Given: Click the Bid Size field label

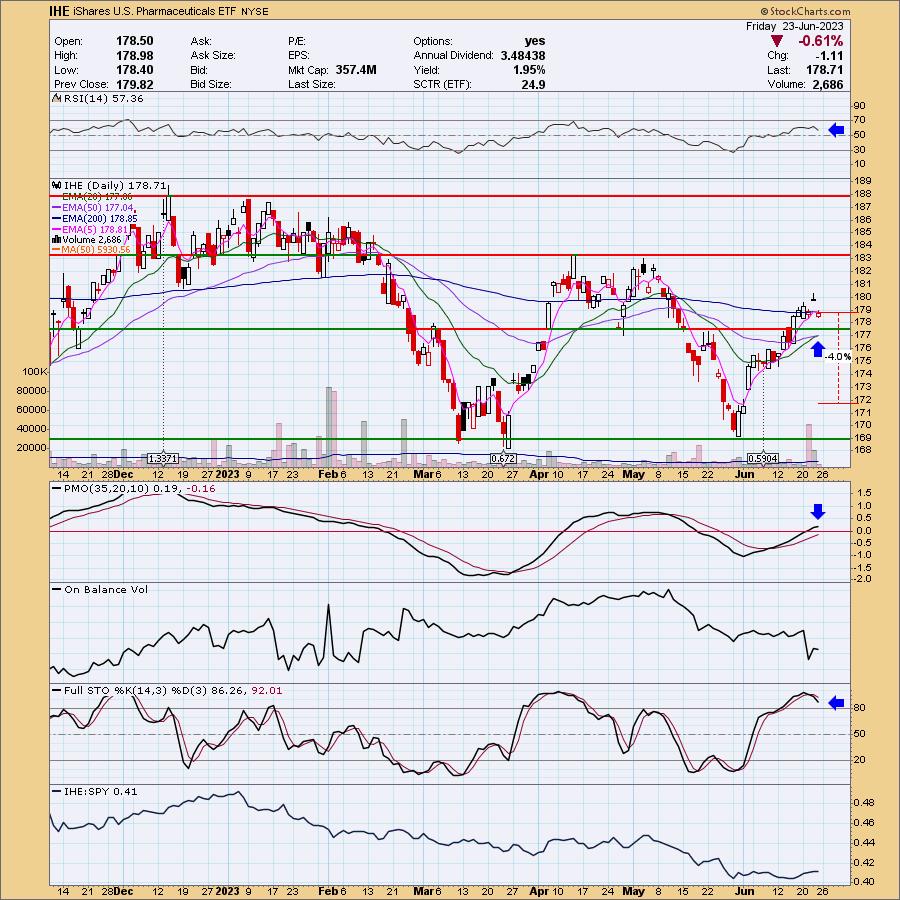Looking at the screenshot, I should pyautogui.click(x=211, y=84).
